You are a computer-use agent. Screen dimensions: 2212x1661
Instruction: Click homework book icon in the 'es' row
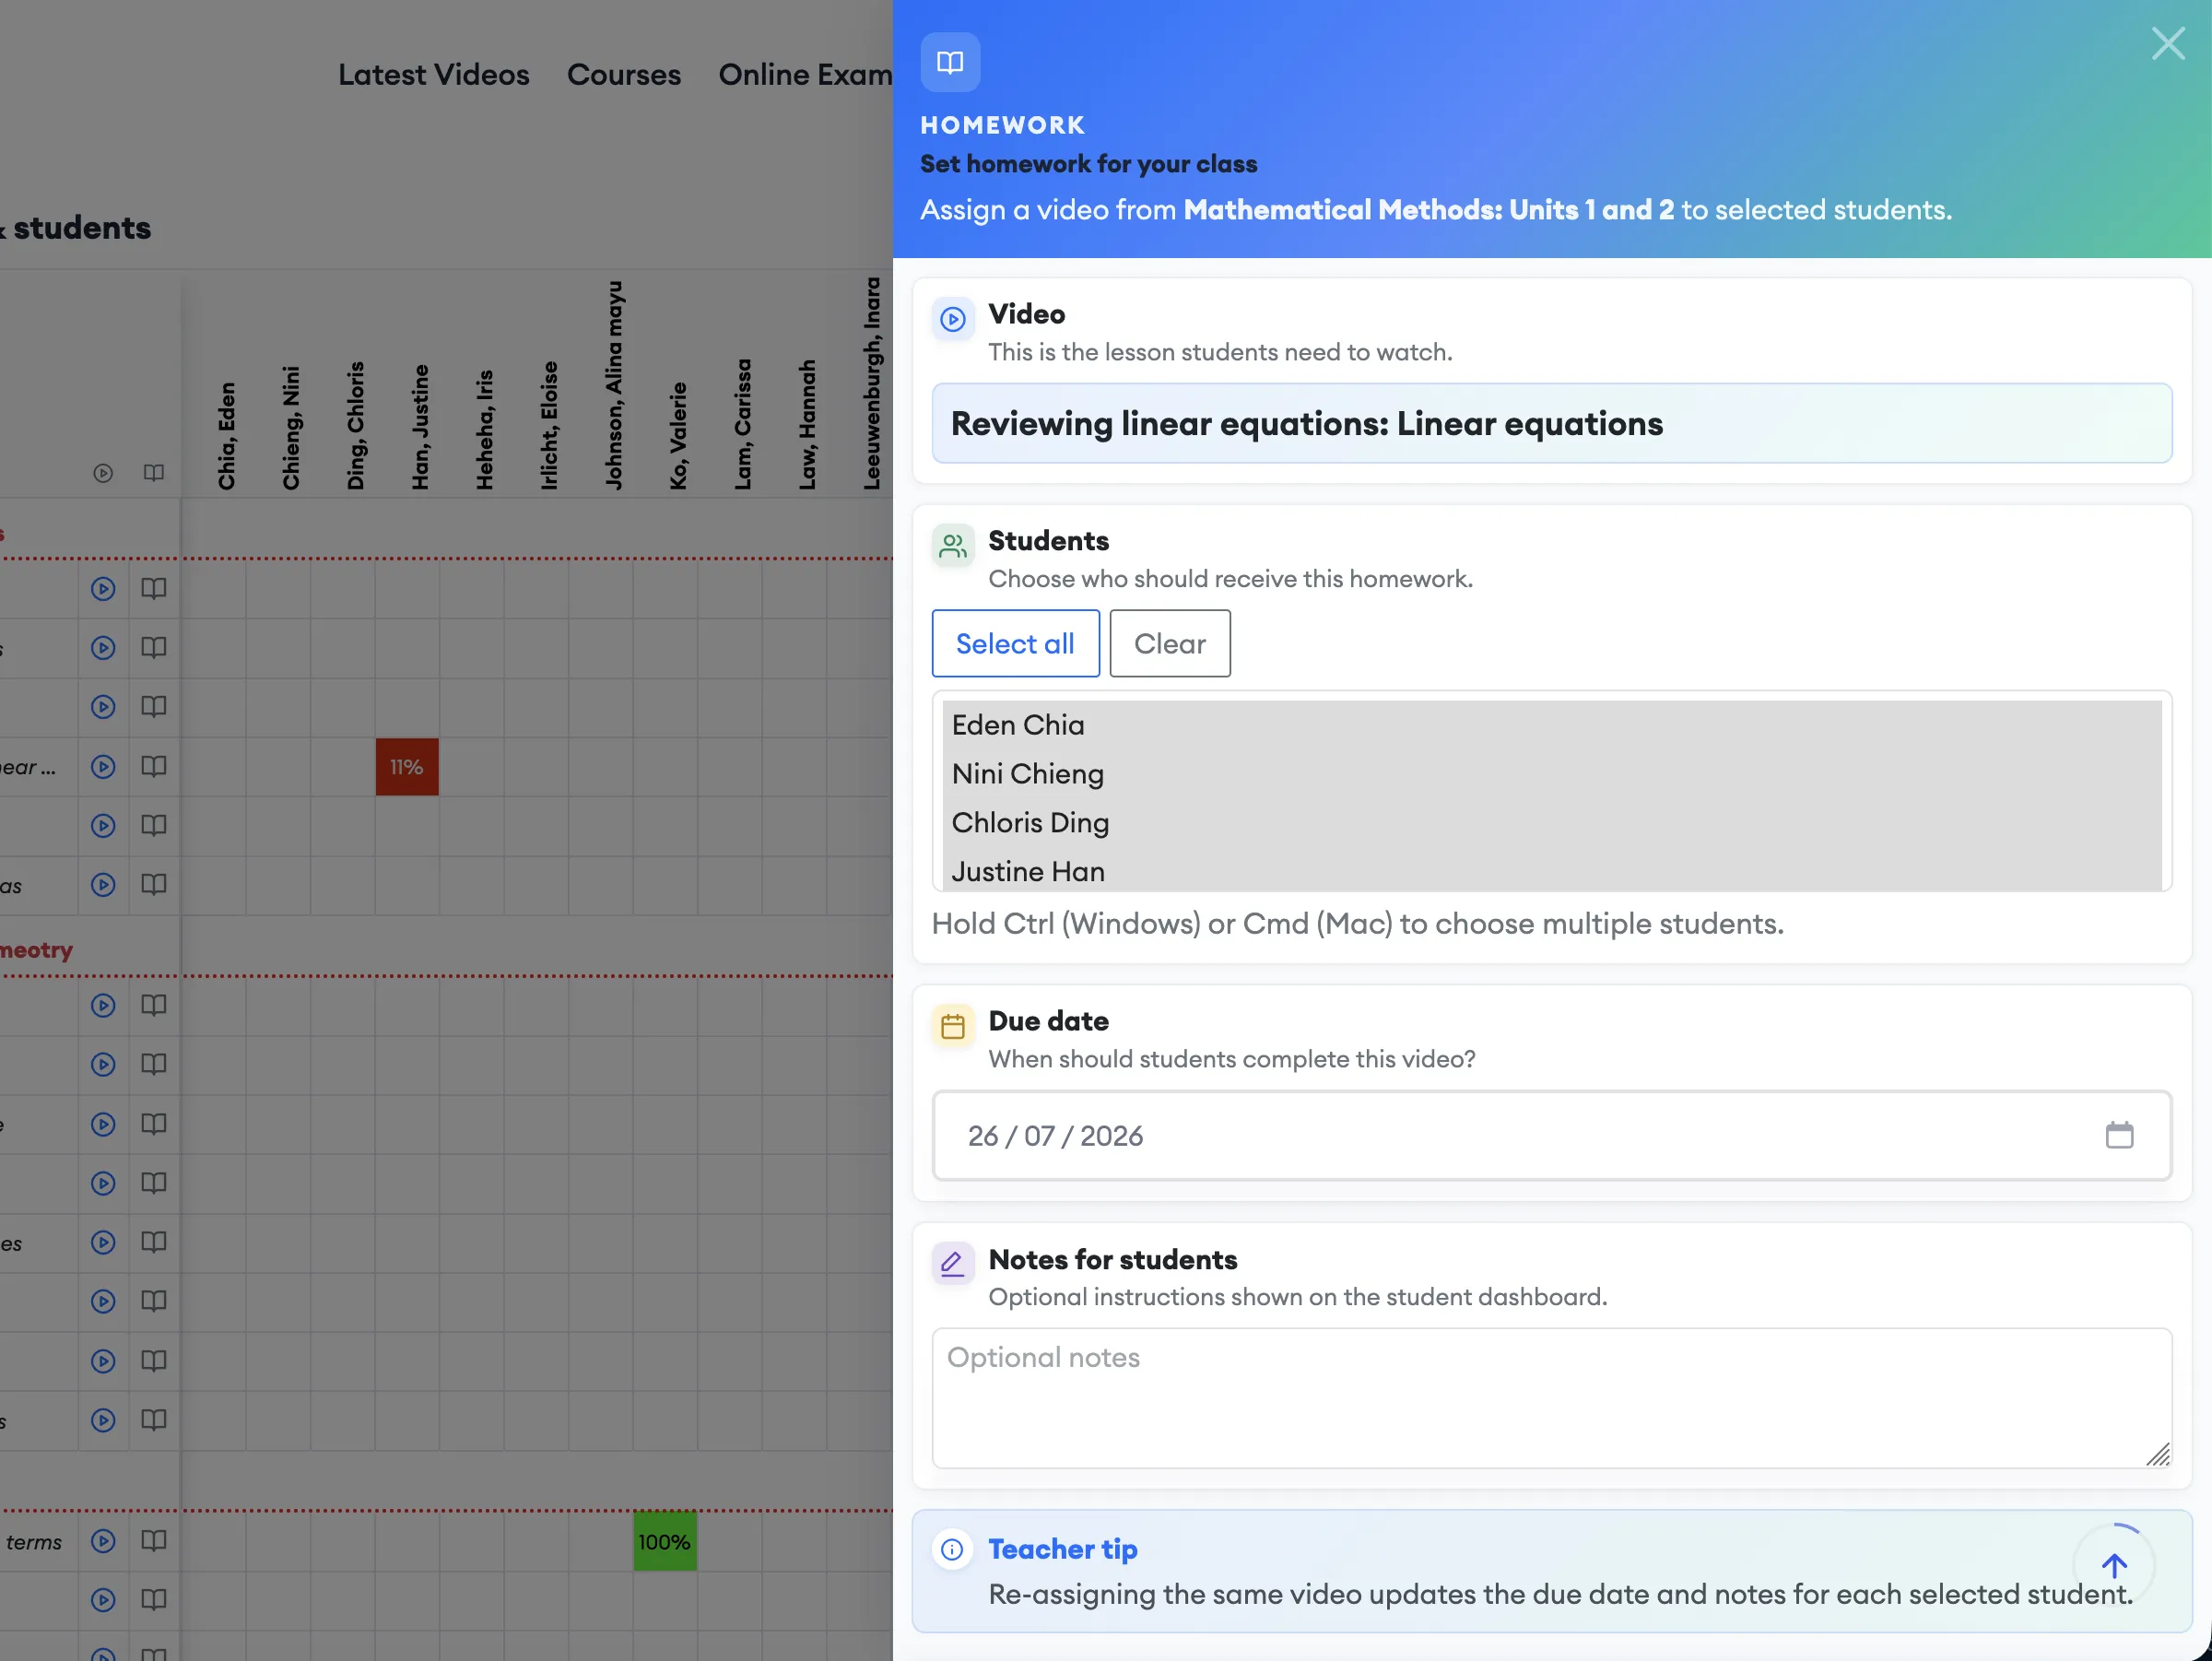pos(153,1242)
